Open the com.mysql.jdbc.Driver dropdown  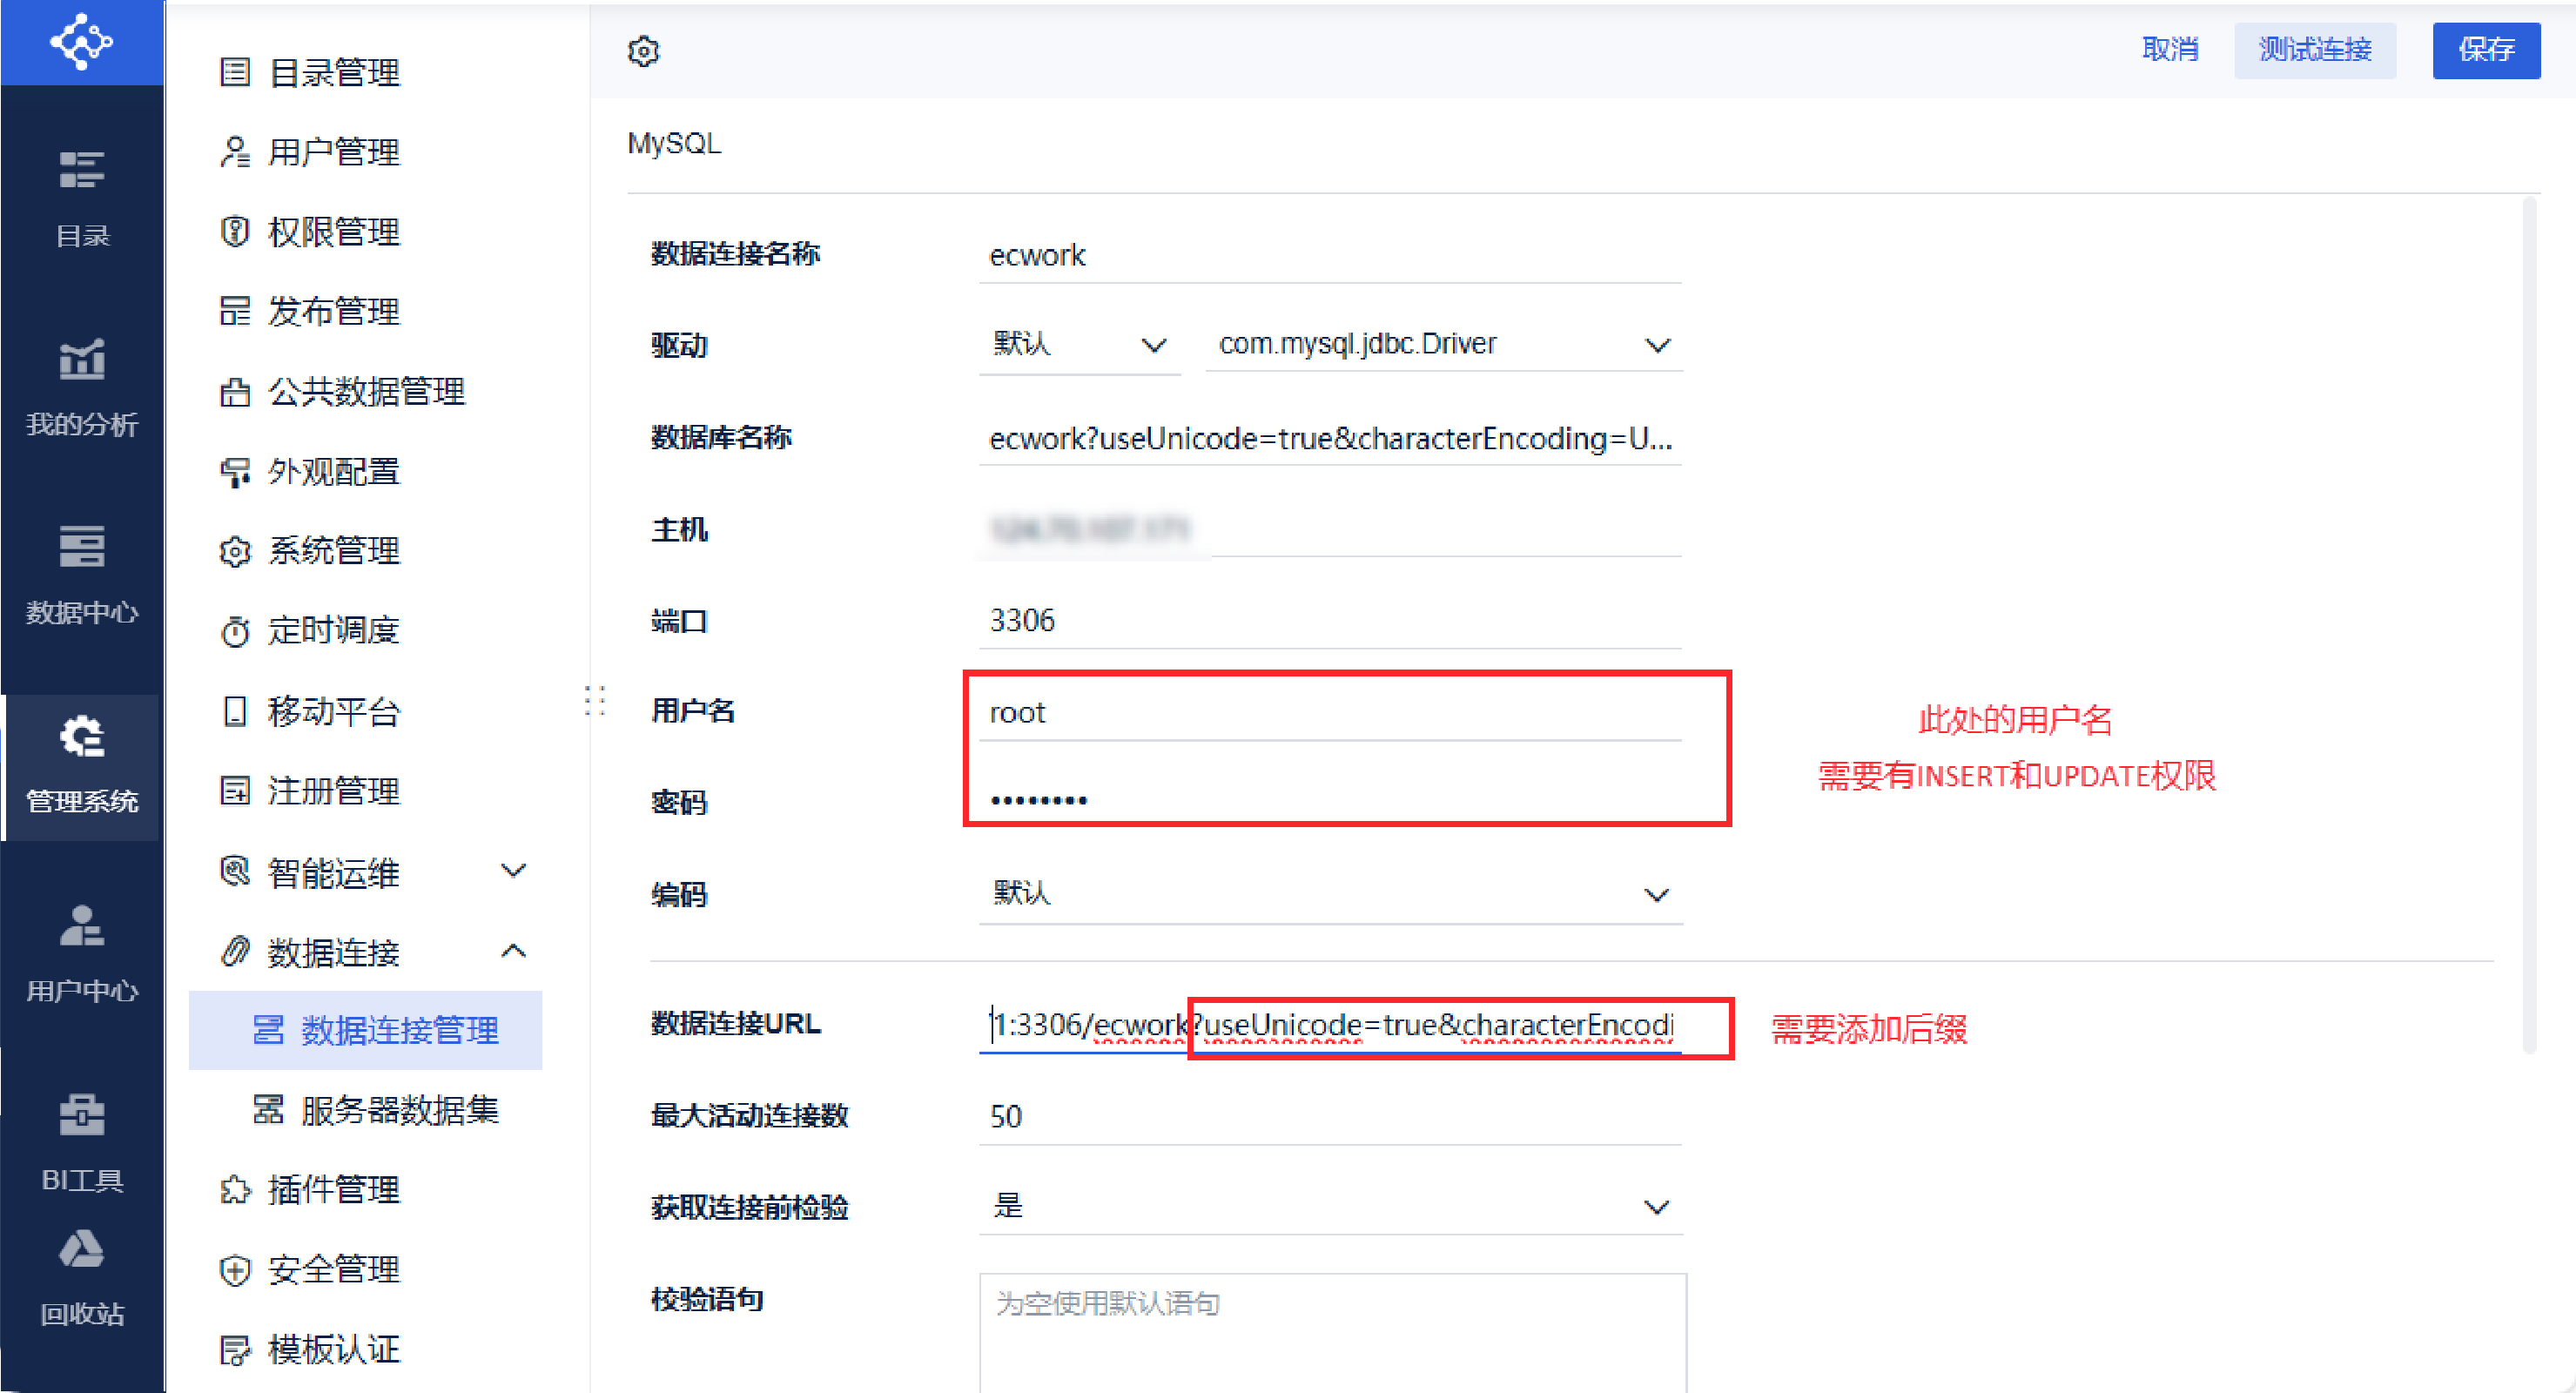click(1442, 345)
